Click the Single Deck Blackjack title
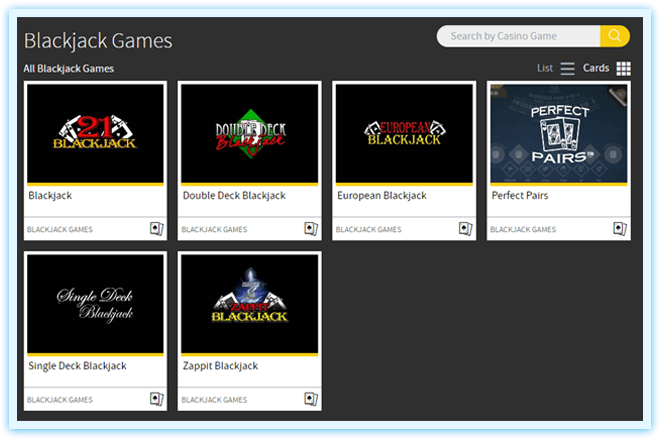 coord(77,366)
